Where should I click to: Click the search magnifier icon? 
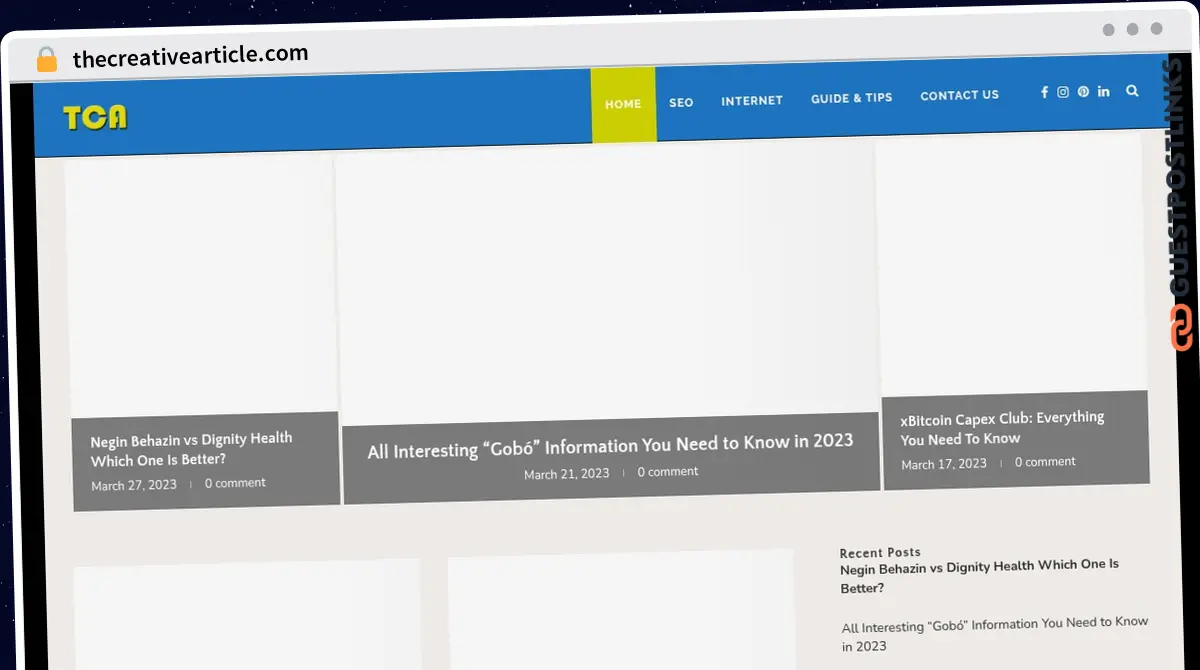pyautogui.click(x=1132, y=90)
